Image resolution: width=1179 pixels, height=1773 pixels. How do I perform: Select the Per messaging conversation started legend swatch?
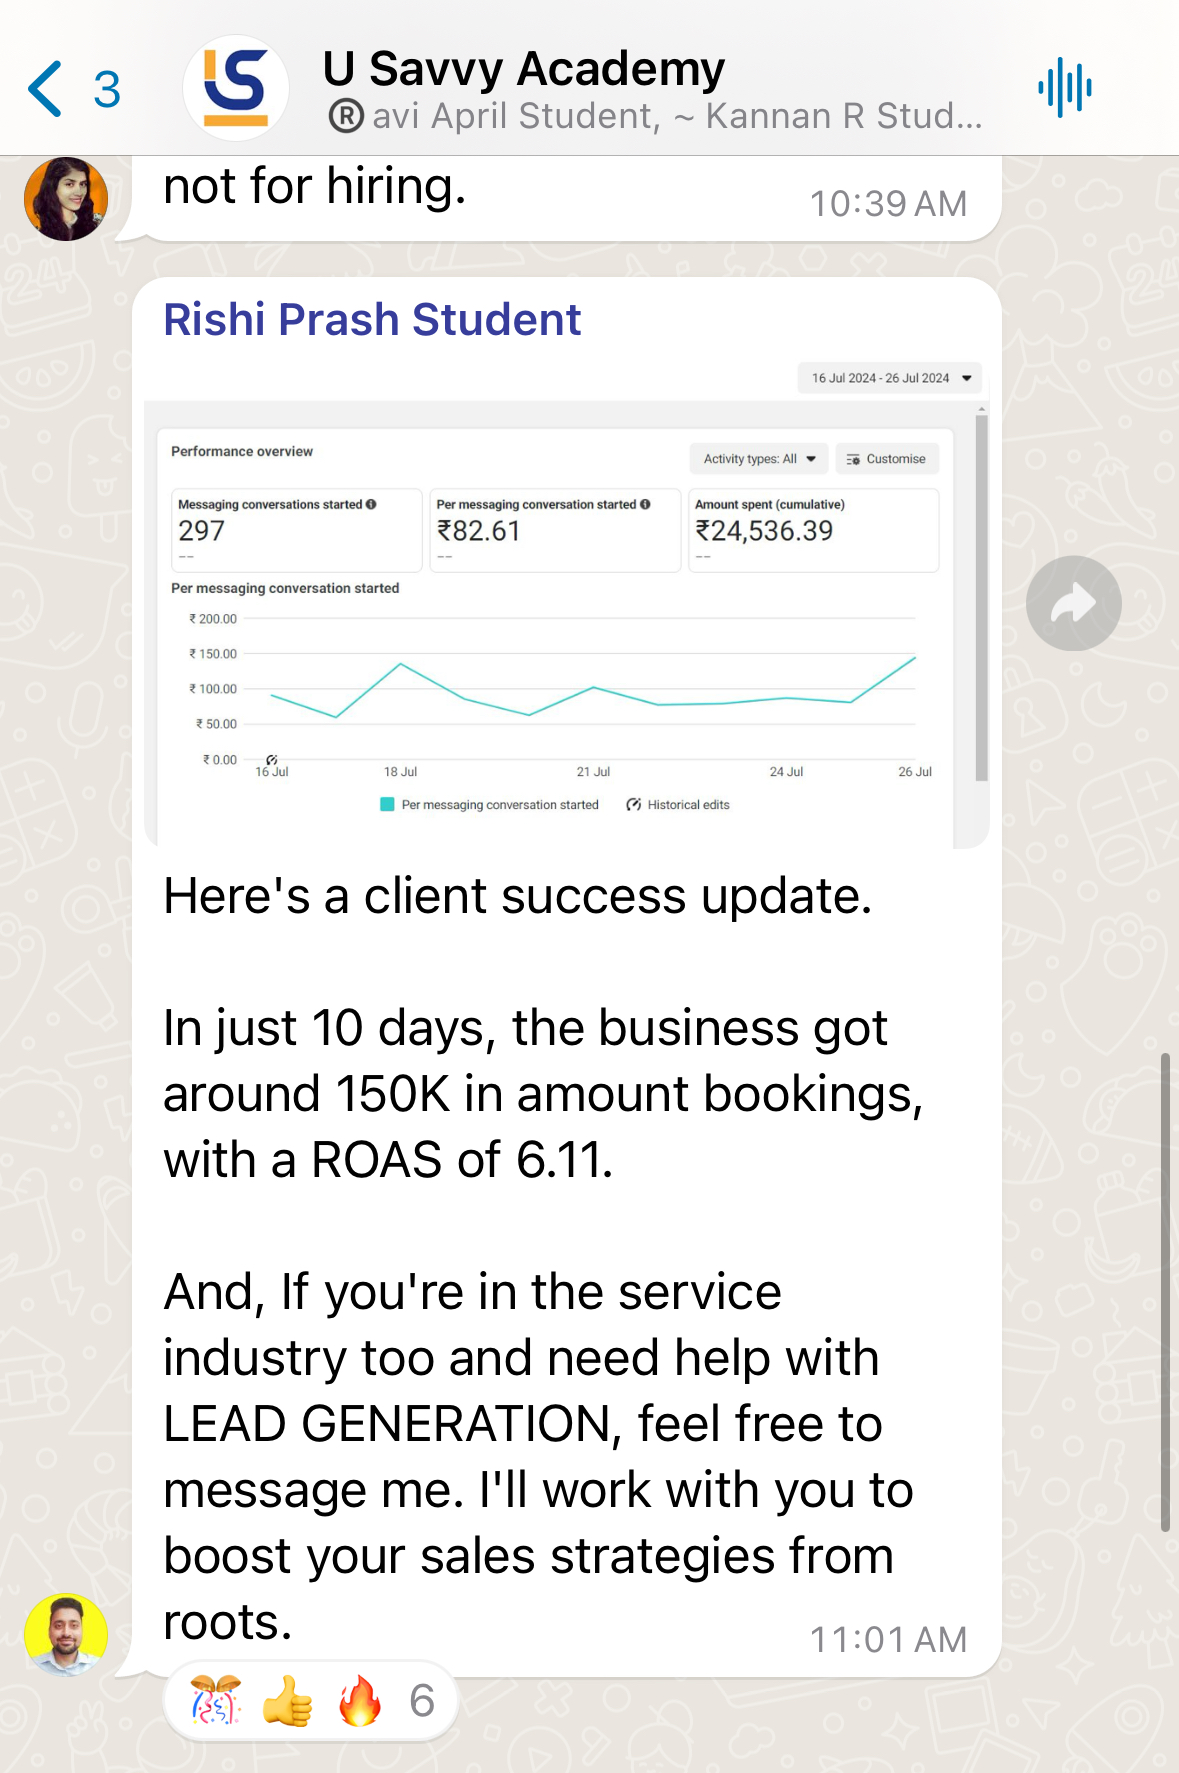387,805
